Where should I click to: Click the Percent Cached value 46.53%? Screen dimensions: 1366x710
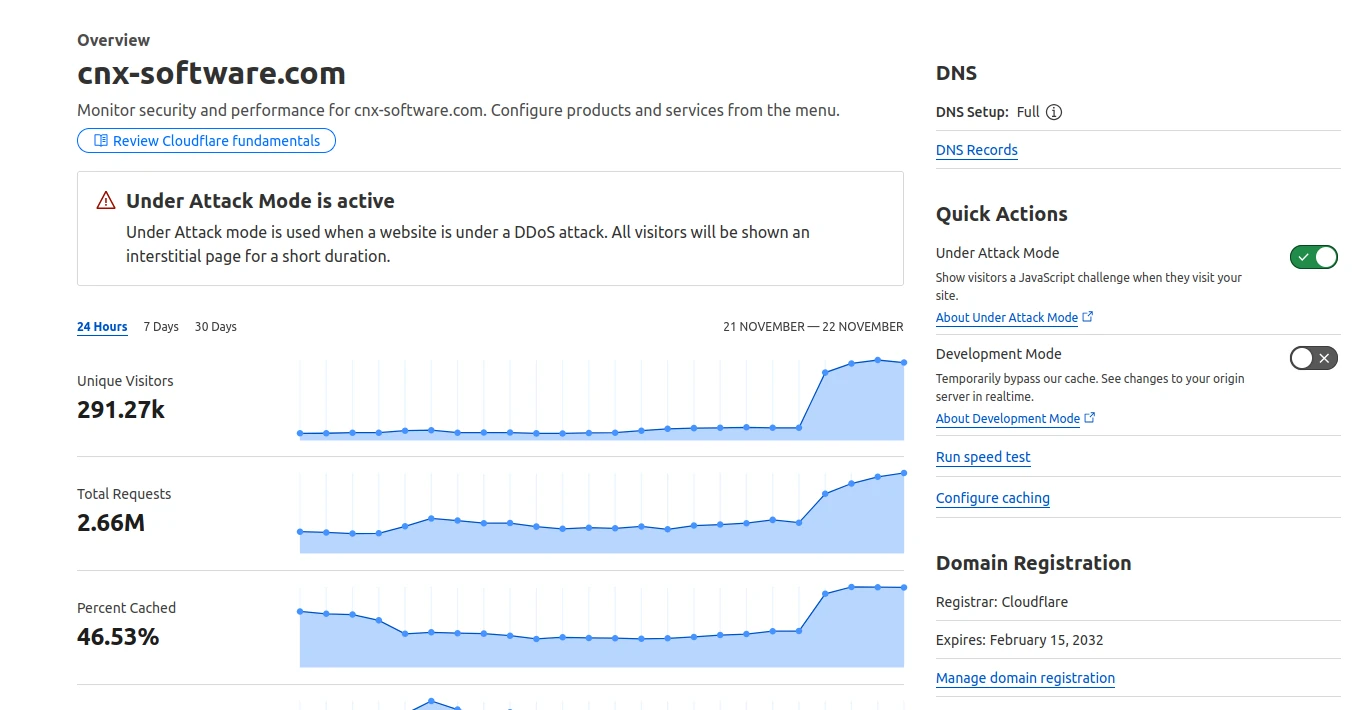[x=118, y=636]
